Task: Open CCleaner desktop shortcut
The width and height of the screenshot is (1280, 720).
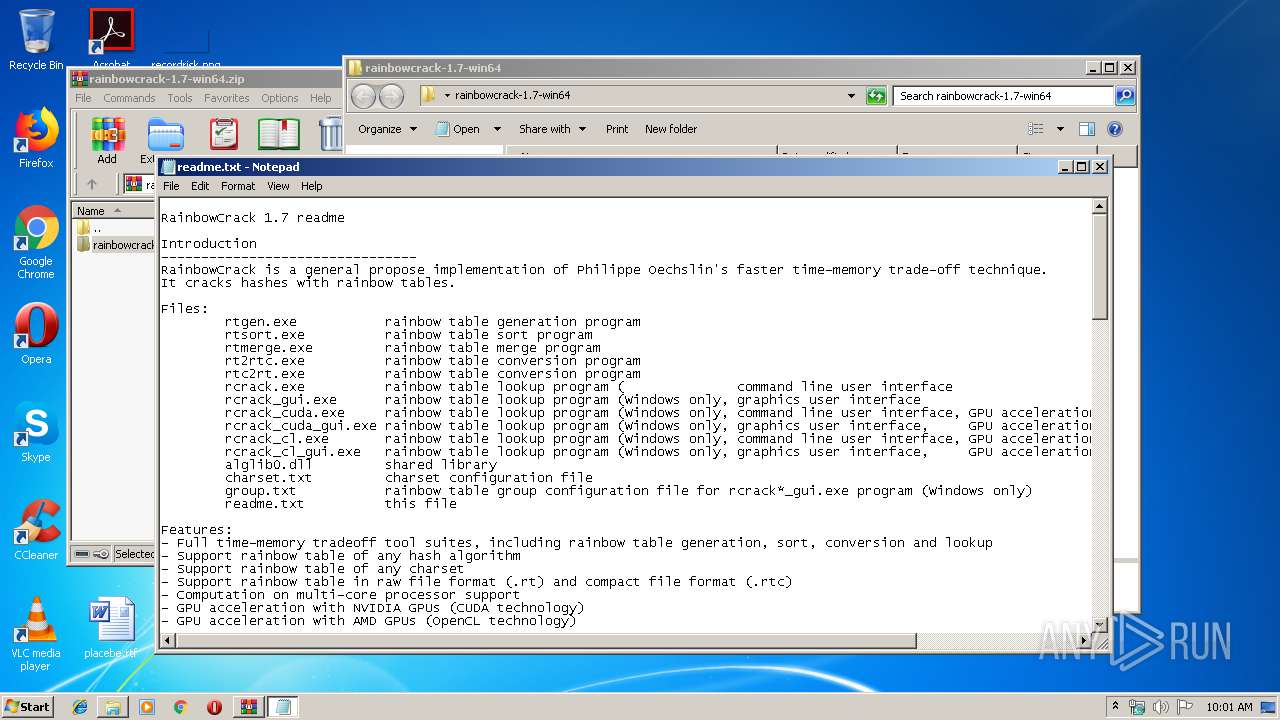Action: tap(36, 530)
